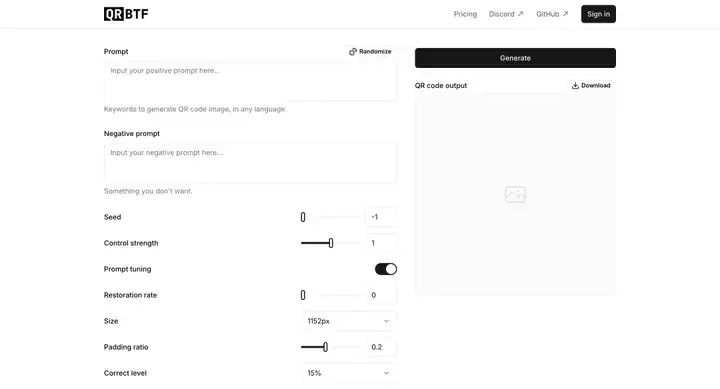The height and width of the screenshot is (389, 720).
Task: Click the Control strength slider handle
Action: coord(331,243)
